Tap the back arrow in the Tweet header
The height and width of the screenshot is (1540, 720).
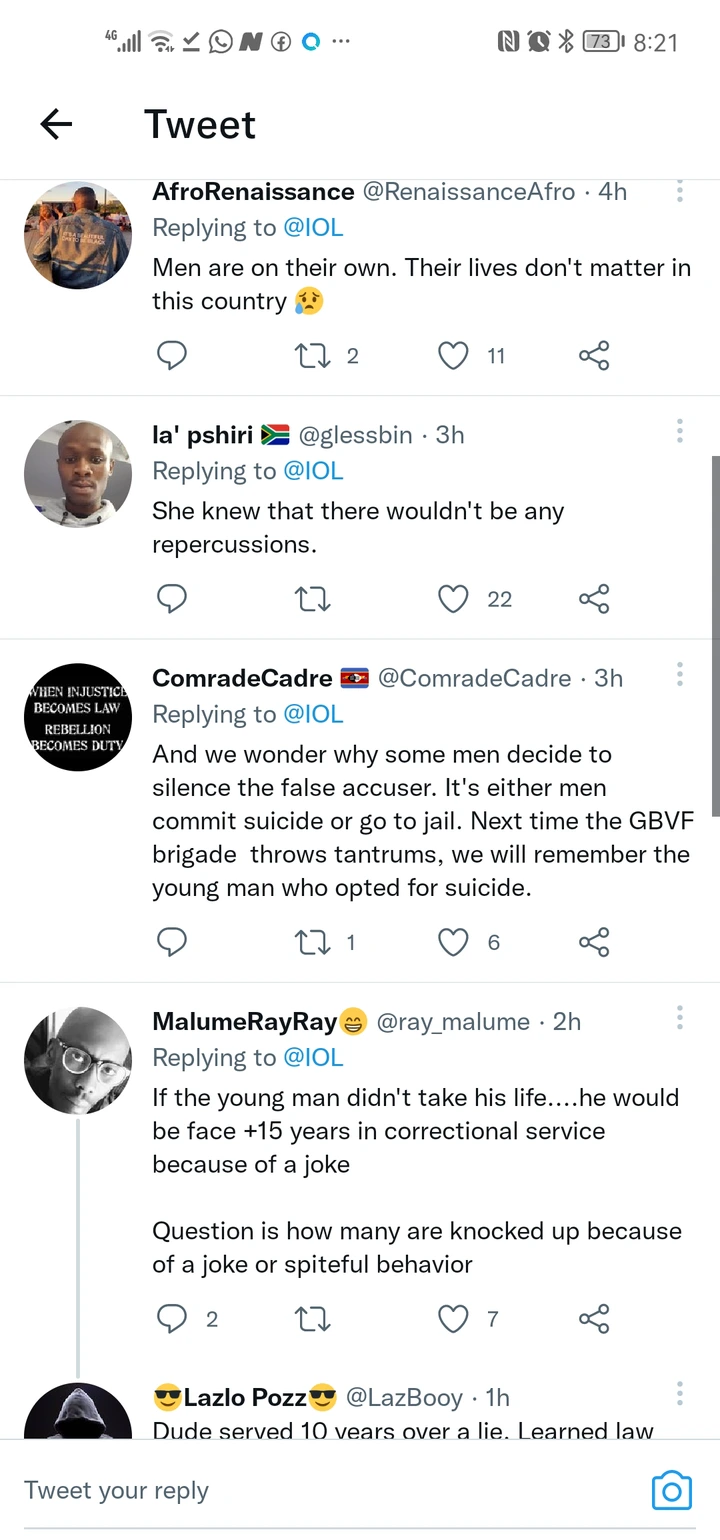[x=56, y=124]
